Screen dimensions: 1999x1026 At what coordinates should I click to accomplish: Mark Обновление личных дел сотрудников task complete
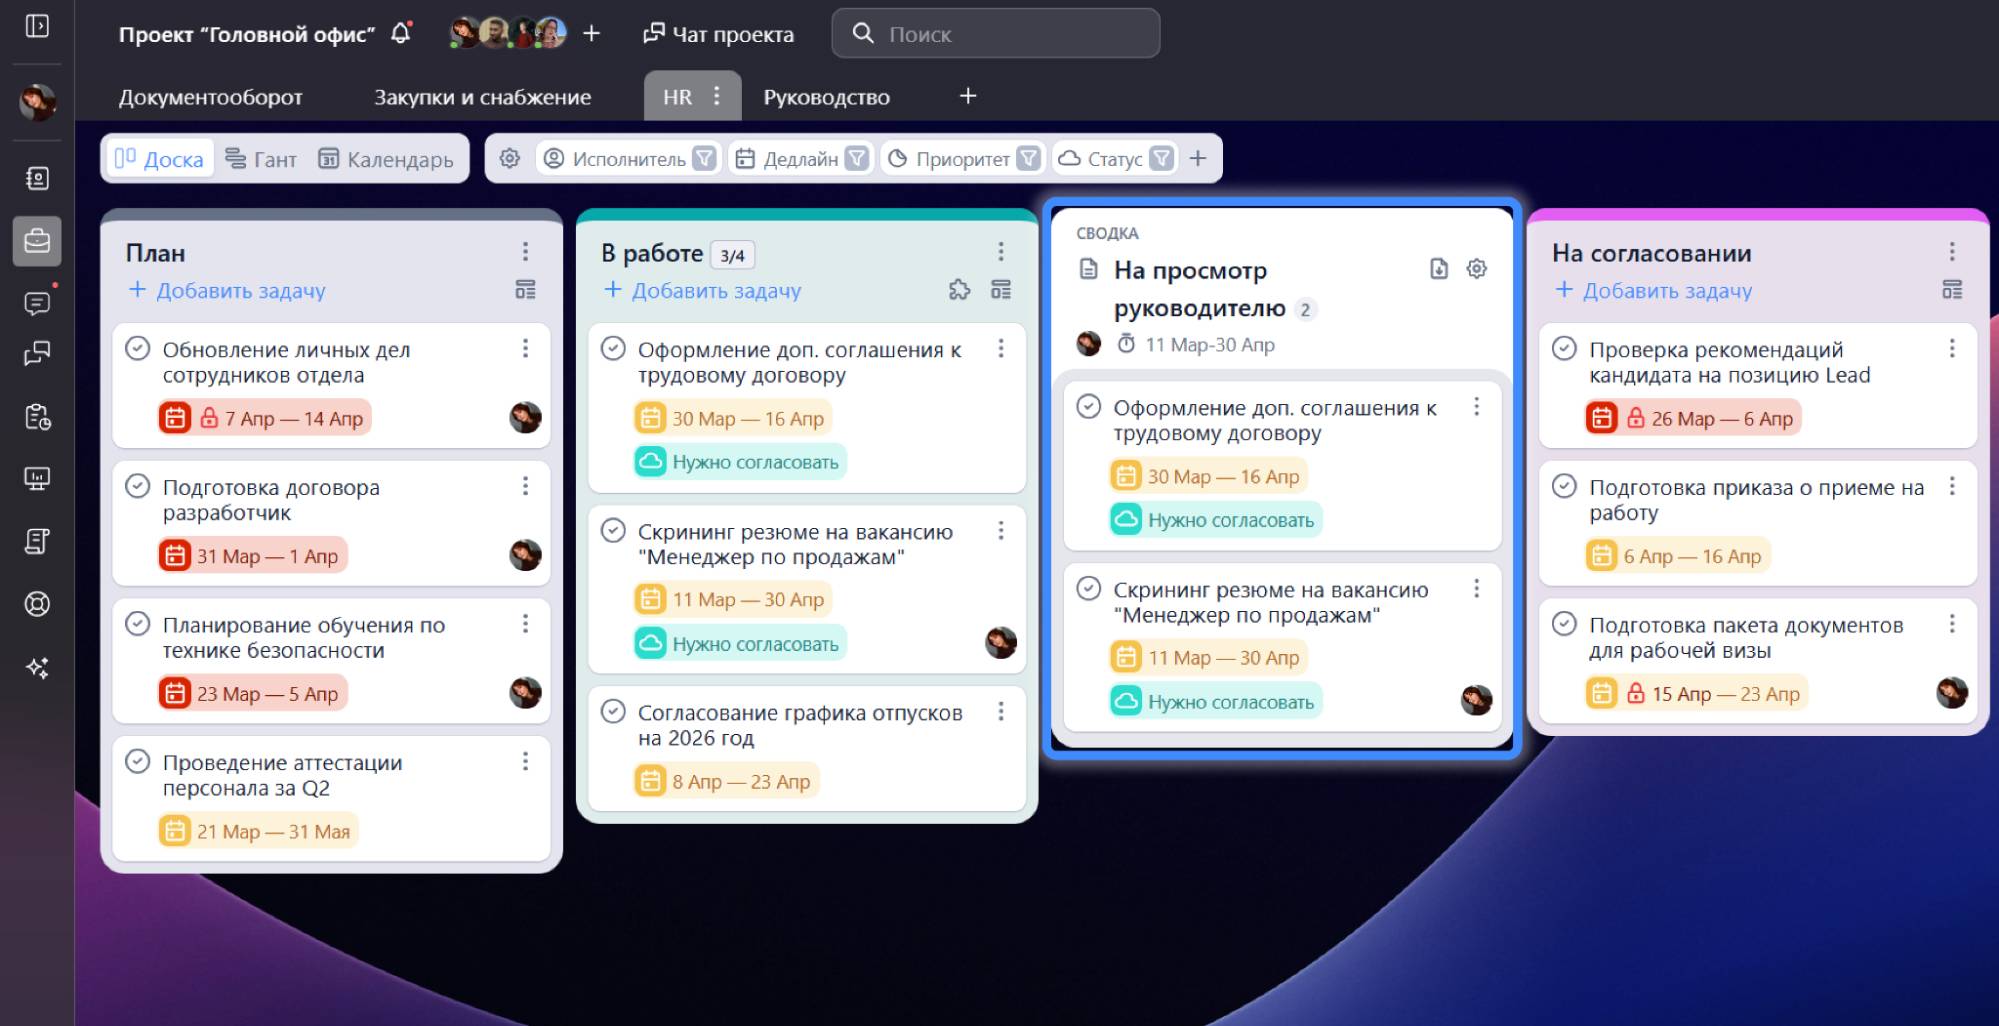pyautogui.click(x=137, y=349)
